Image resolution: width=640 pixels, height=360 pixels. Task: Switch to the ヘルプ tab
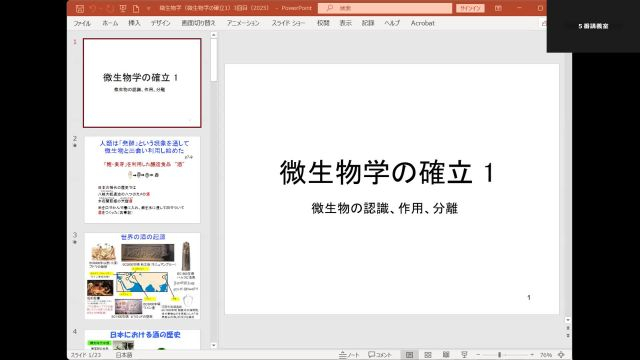(x=392, y=23)
